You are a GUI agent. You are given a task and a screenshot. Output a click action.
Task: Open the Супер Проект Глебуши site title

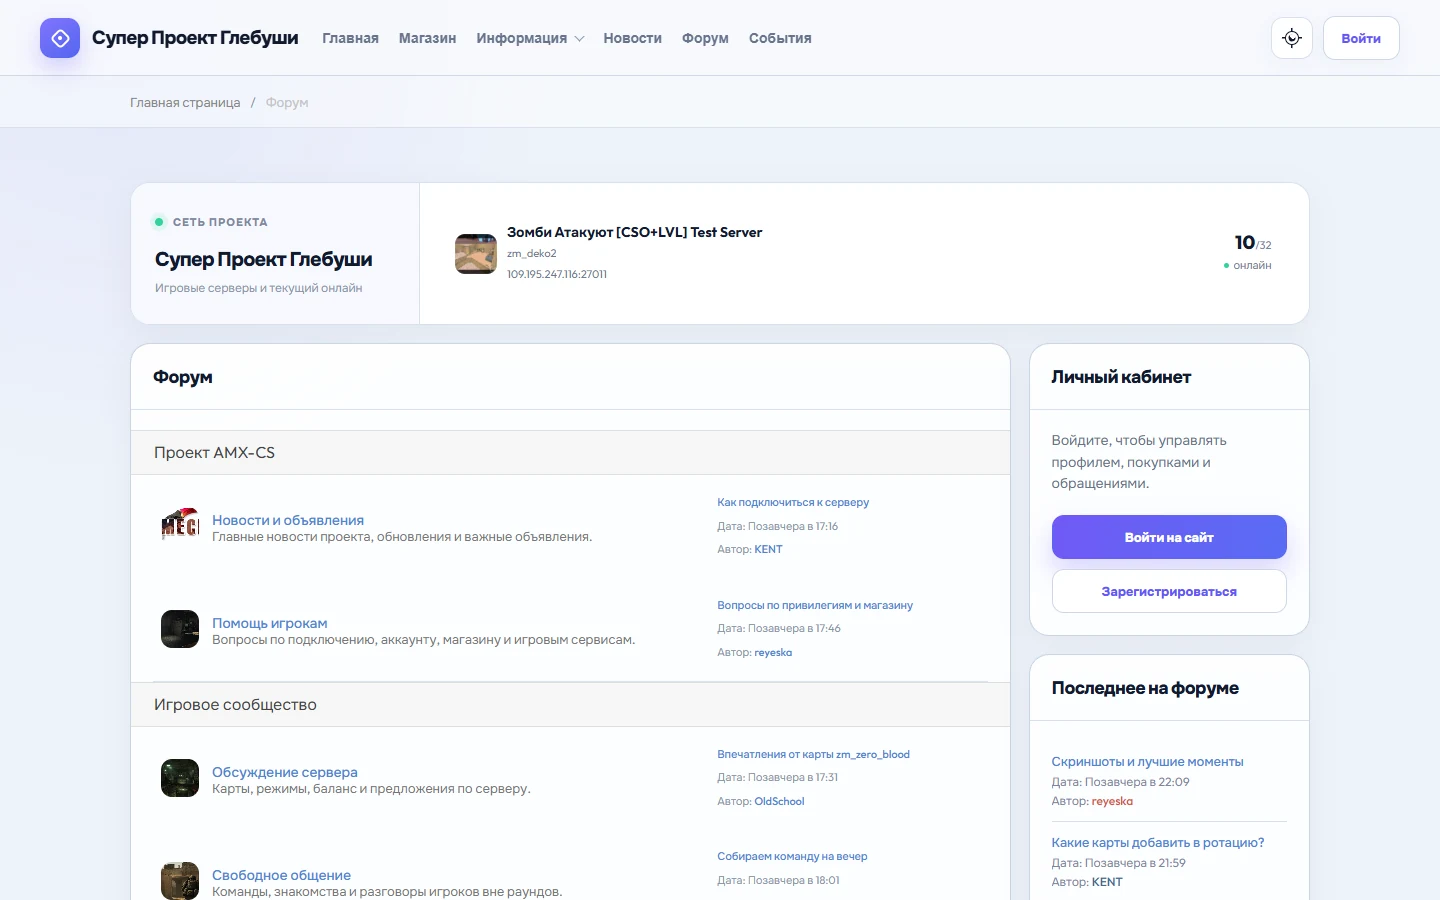[195, 38]
